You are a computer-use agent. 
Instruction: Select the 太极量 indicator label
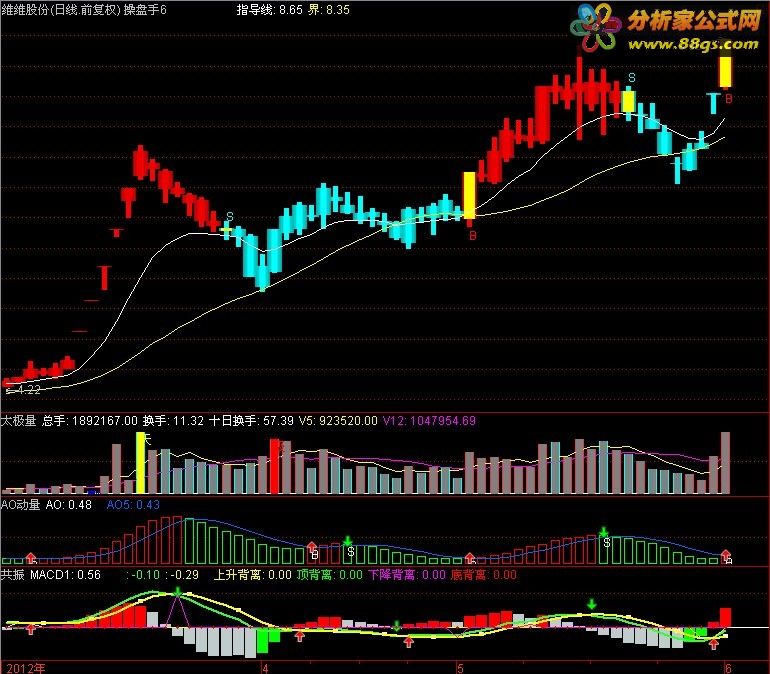pos(19,421)
